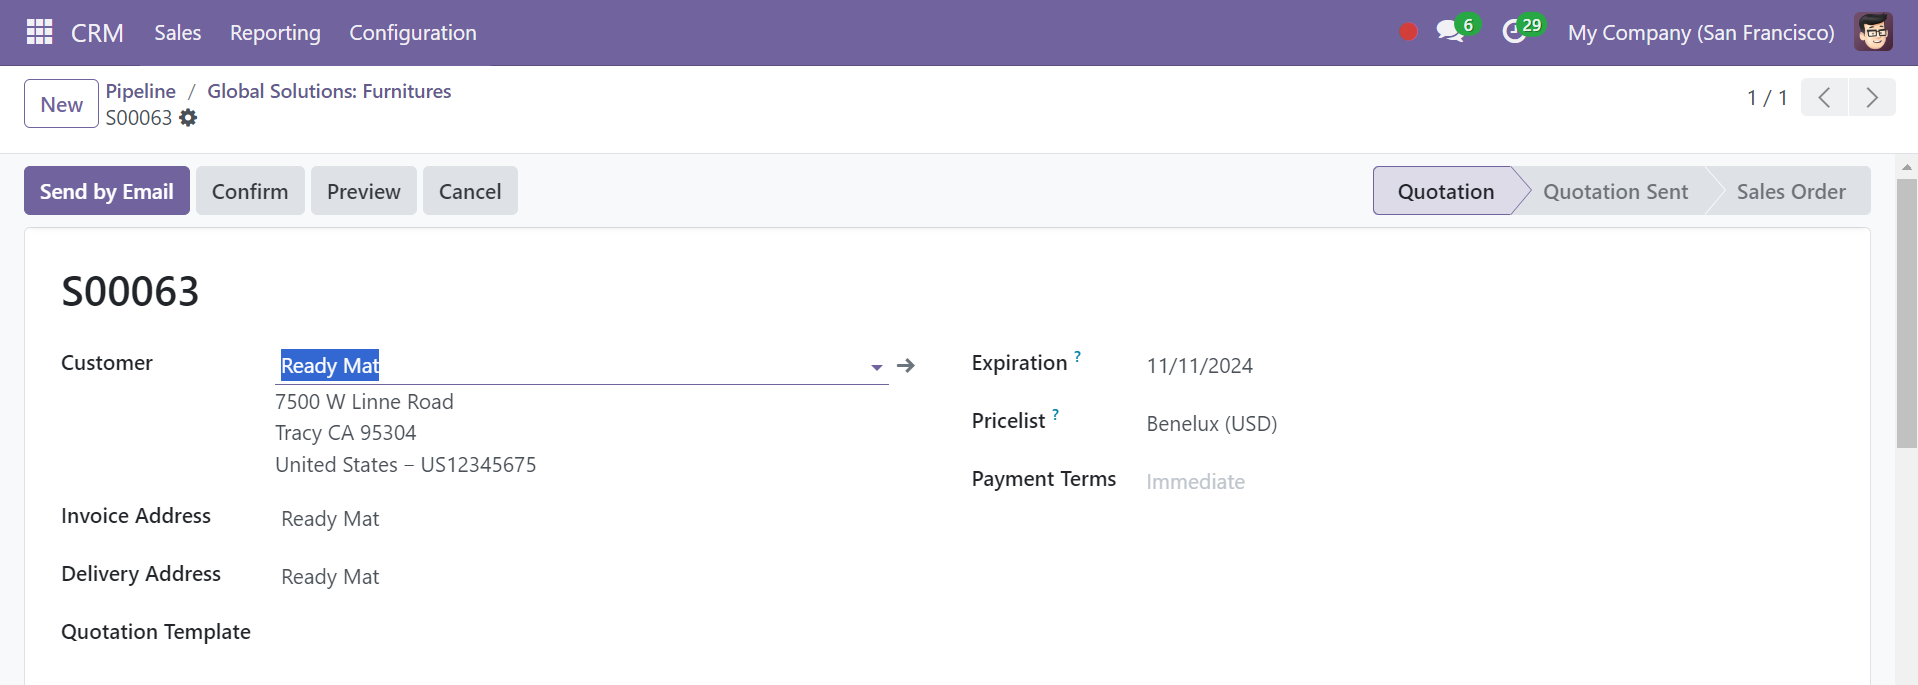Open the Sales menu
1918x685 pixels.
pyautogui.click(x=178, y=33)
